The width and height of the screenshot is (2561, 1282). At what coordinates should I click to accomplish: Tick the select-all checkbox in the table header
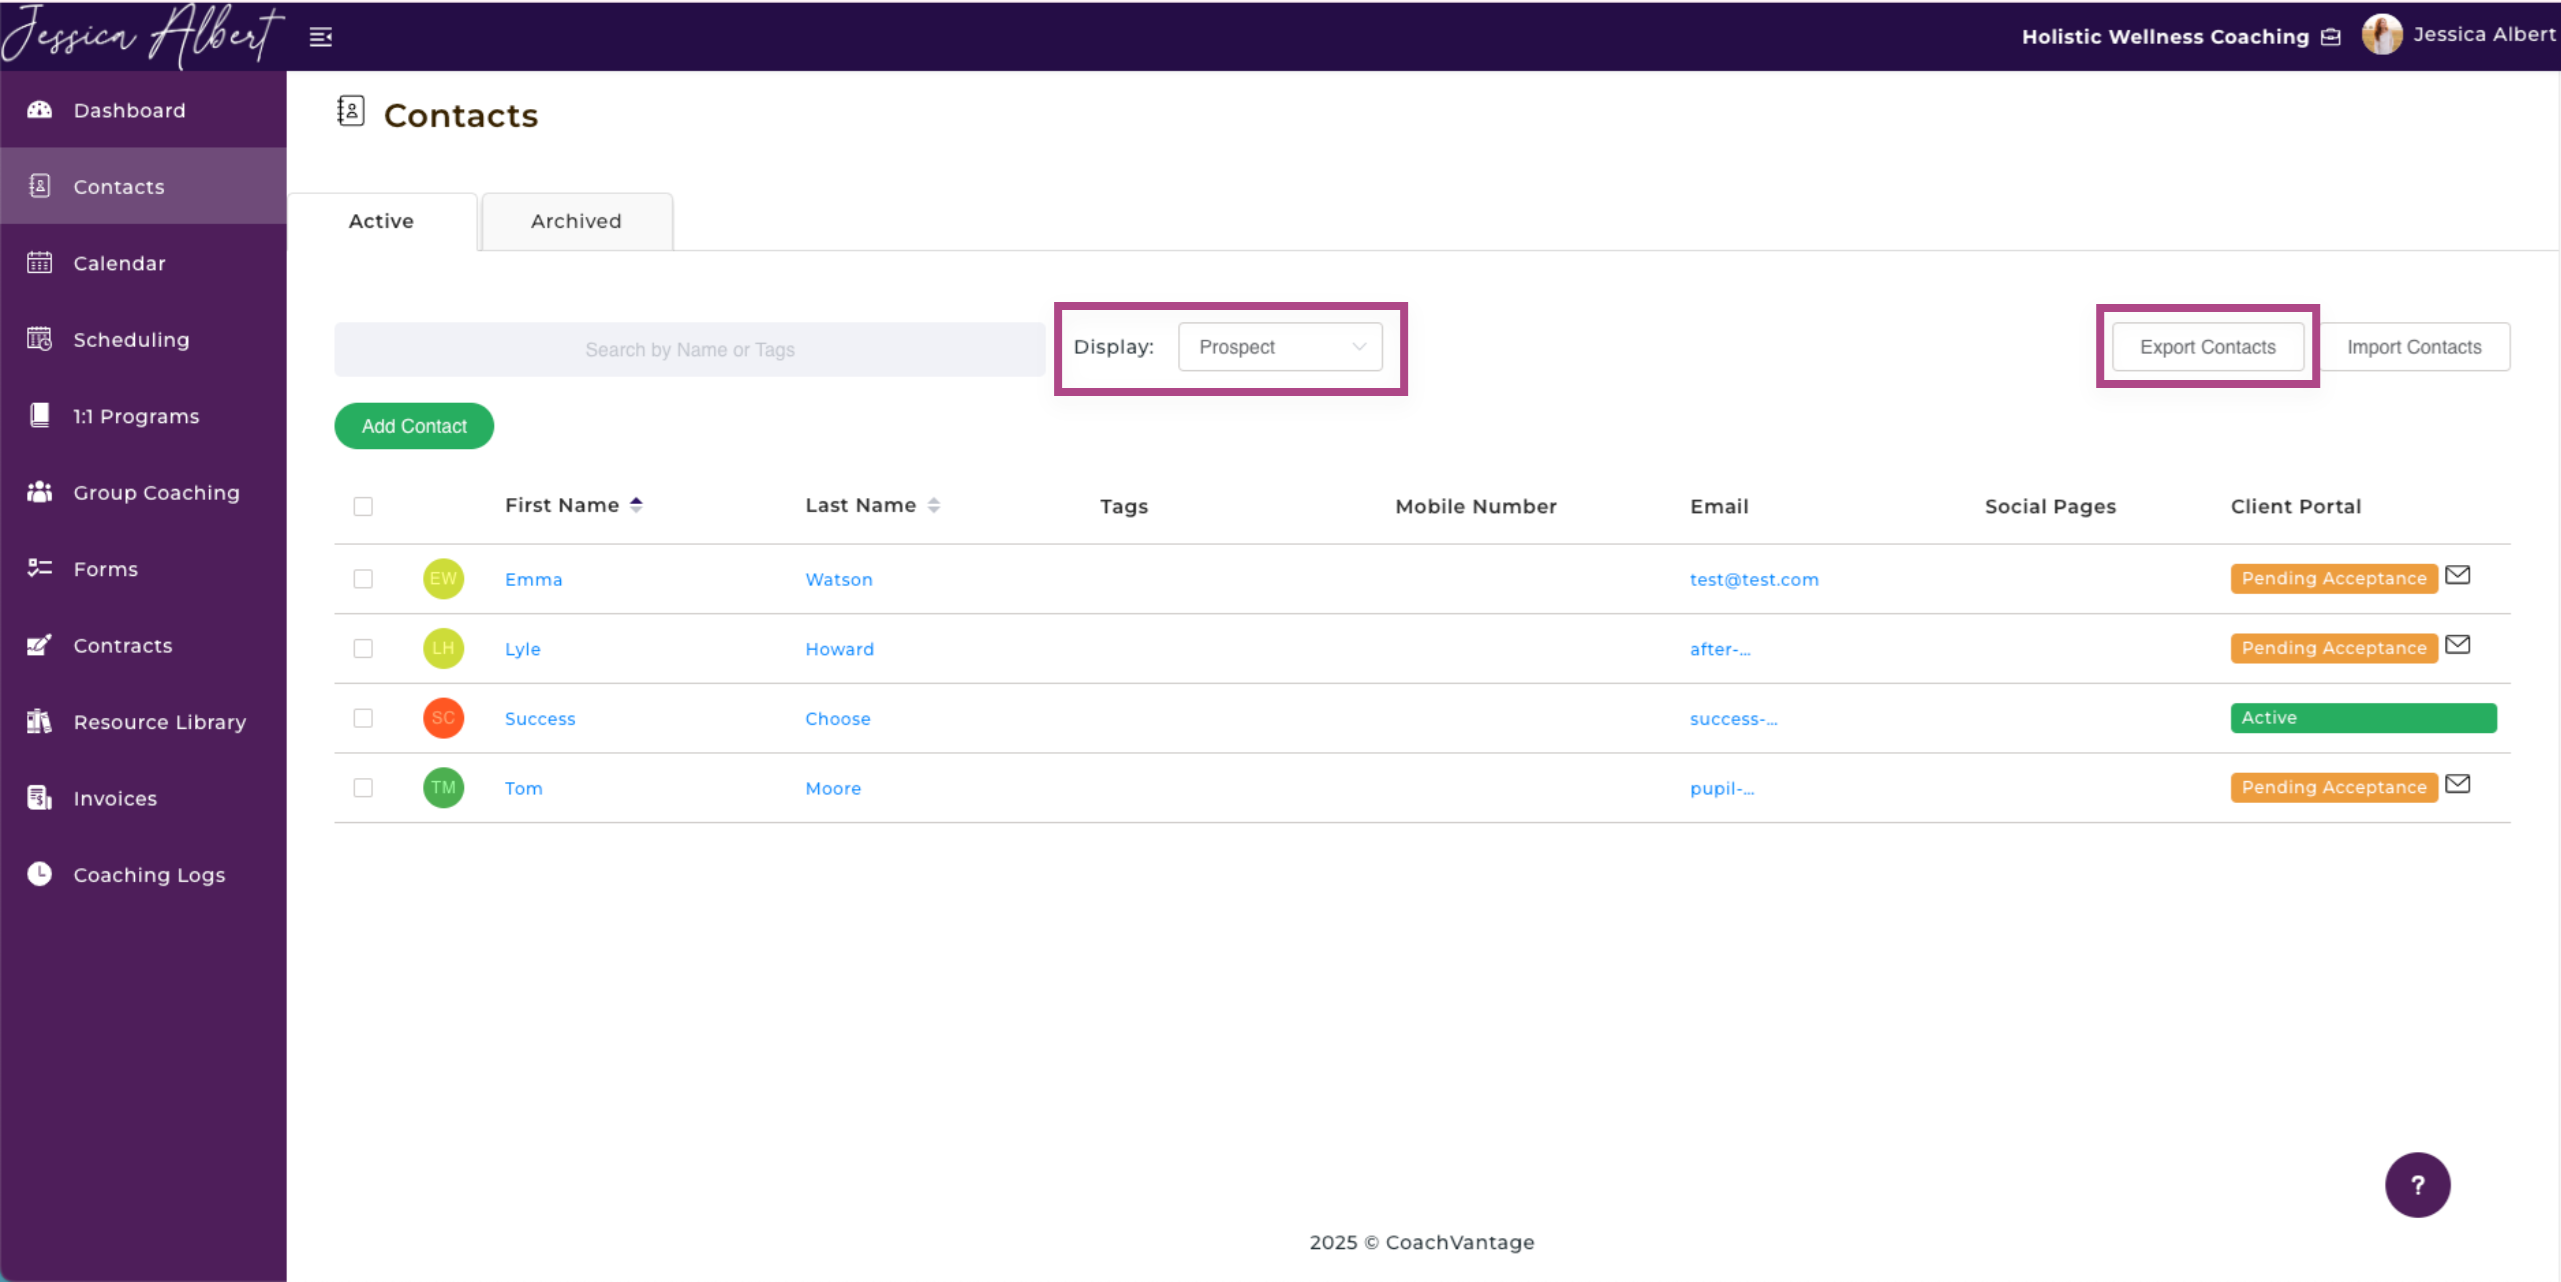click(x=363, y=507)
